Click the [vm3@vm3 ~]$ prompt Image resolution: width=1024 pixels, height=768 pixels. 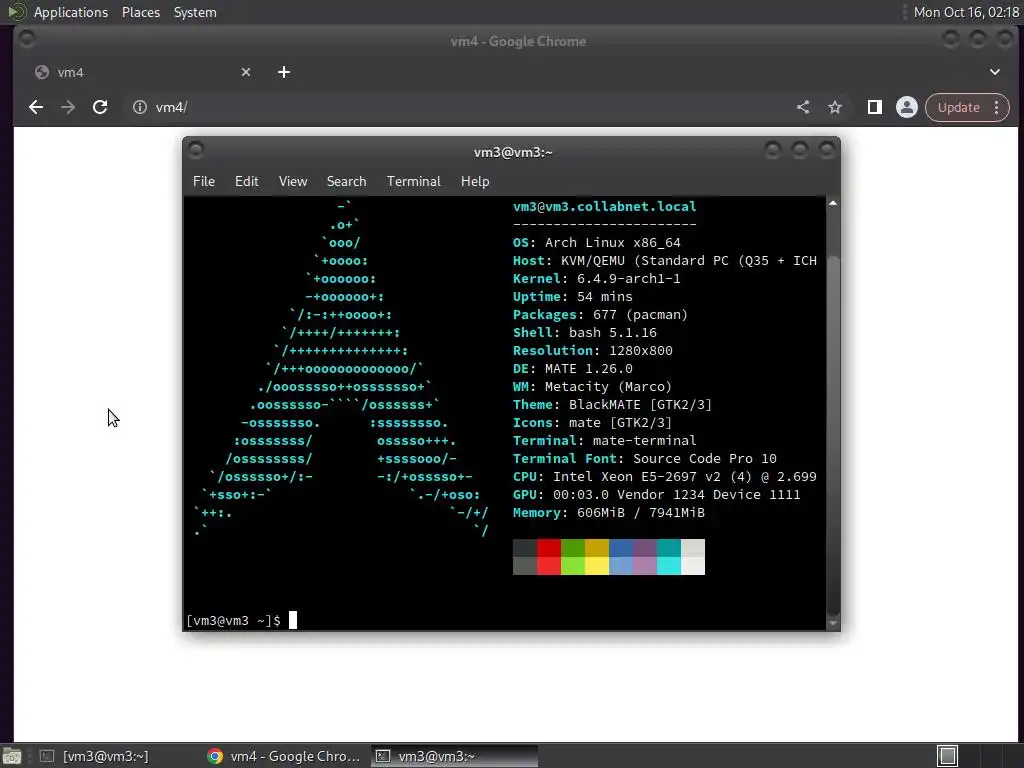click(233, 620)
